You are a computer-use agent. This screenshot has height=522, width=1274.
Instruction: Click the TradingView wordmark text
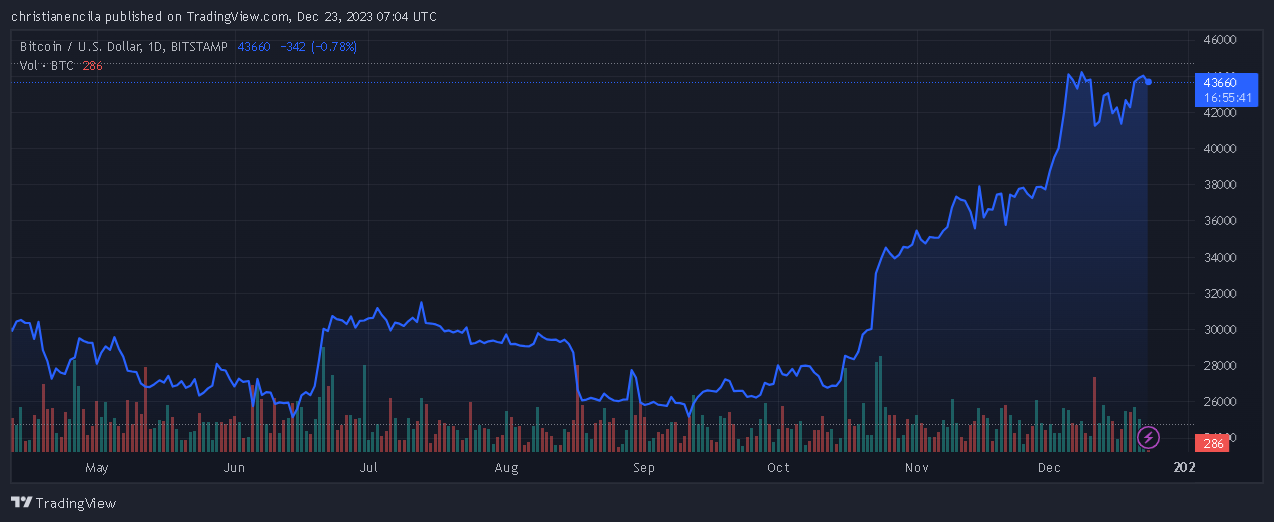tap(76, 503)
